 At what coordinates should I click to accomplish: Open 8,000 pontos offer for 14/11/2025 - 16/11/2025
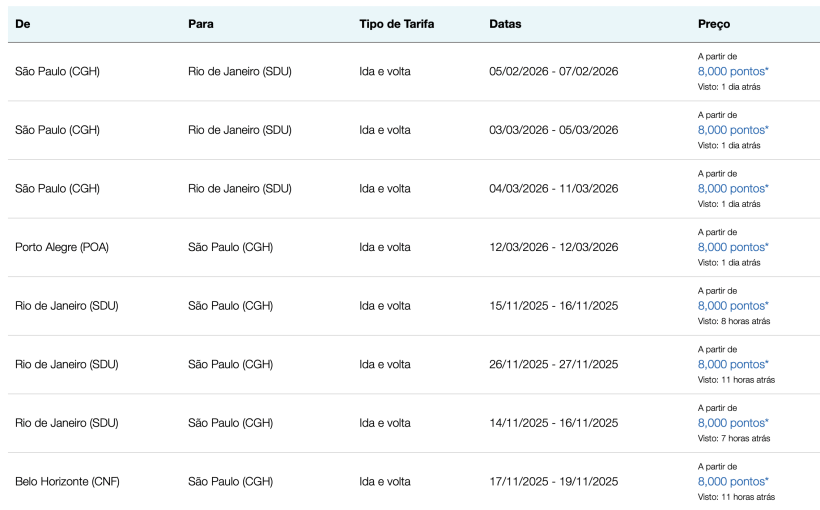tap(732, 423)
